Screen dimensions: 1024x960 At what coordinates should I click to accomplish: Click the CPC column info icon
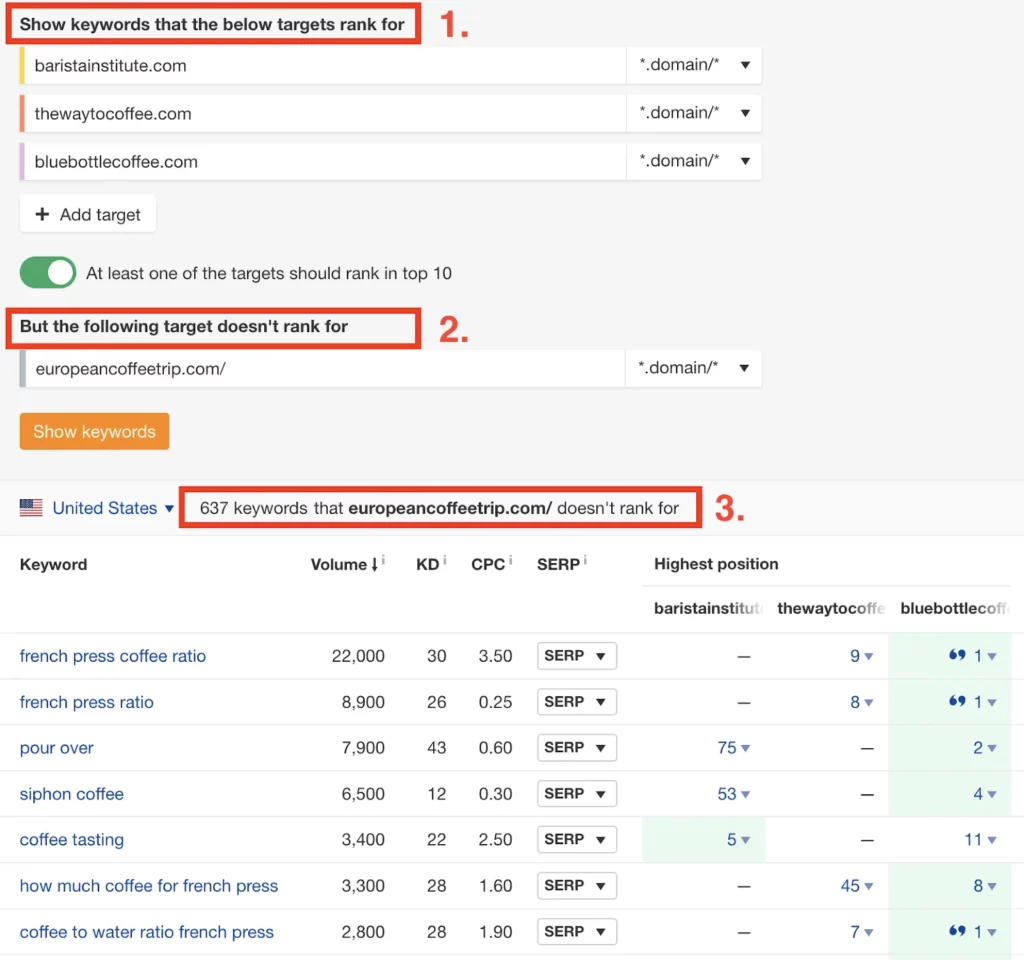(x=510, y=560)
